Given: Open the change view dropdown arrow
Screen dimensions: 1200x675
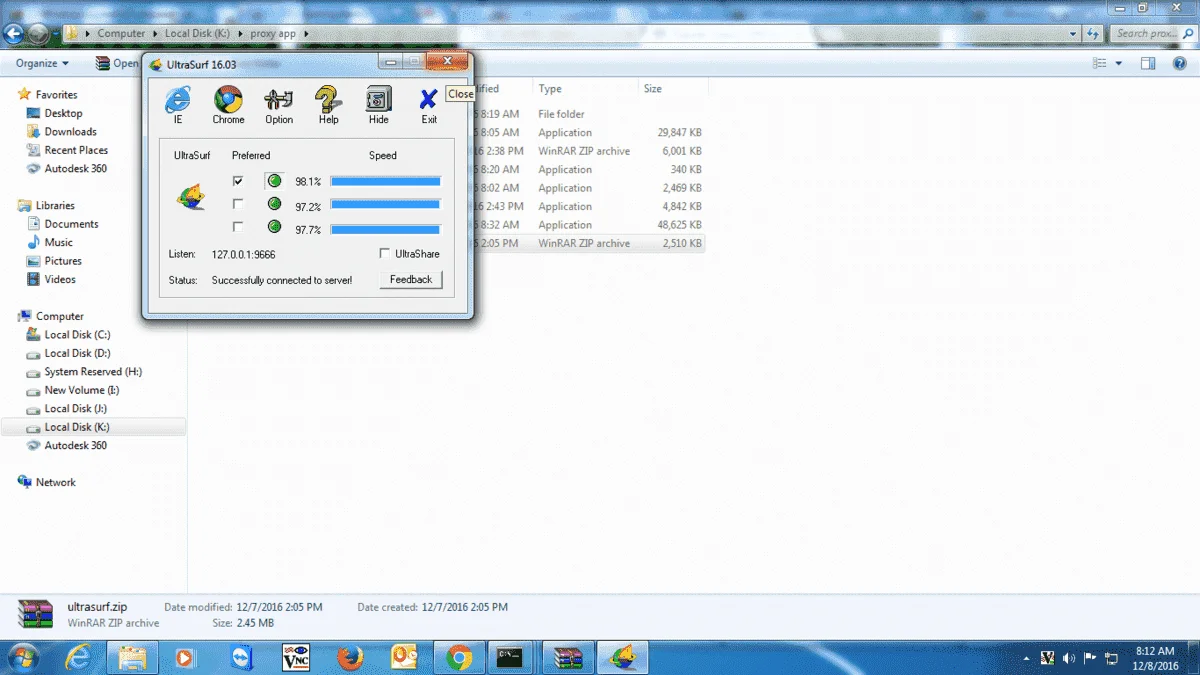Looking at the screenshot, I should click(x=1119, y=63).
